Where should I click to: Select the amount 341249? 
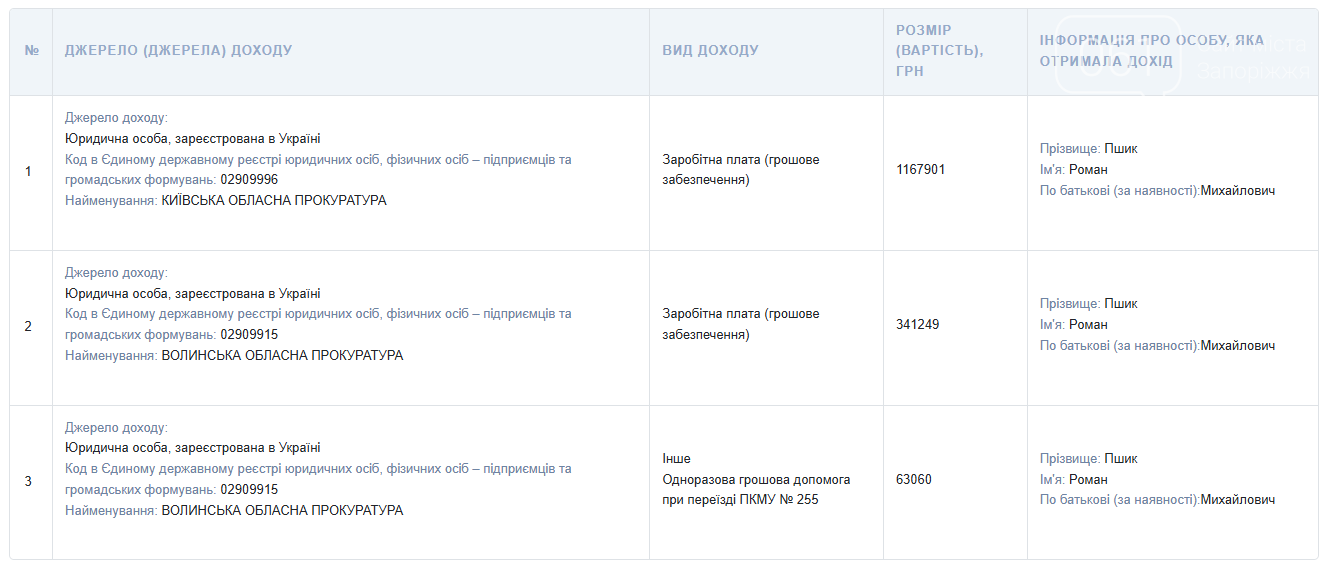click(917, 325)
